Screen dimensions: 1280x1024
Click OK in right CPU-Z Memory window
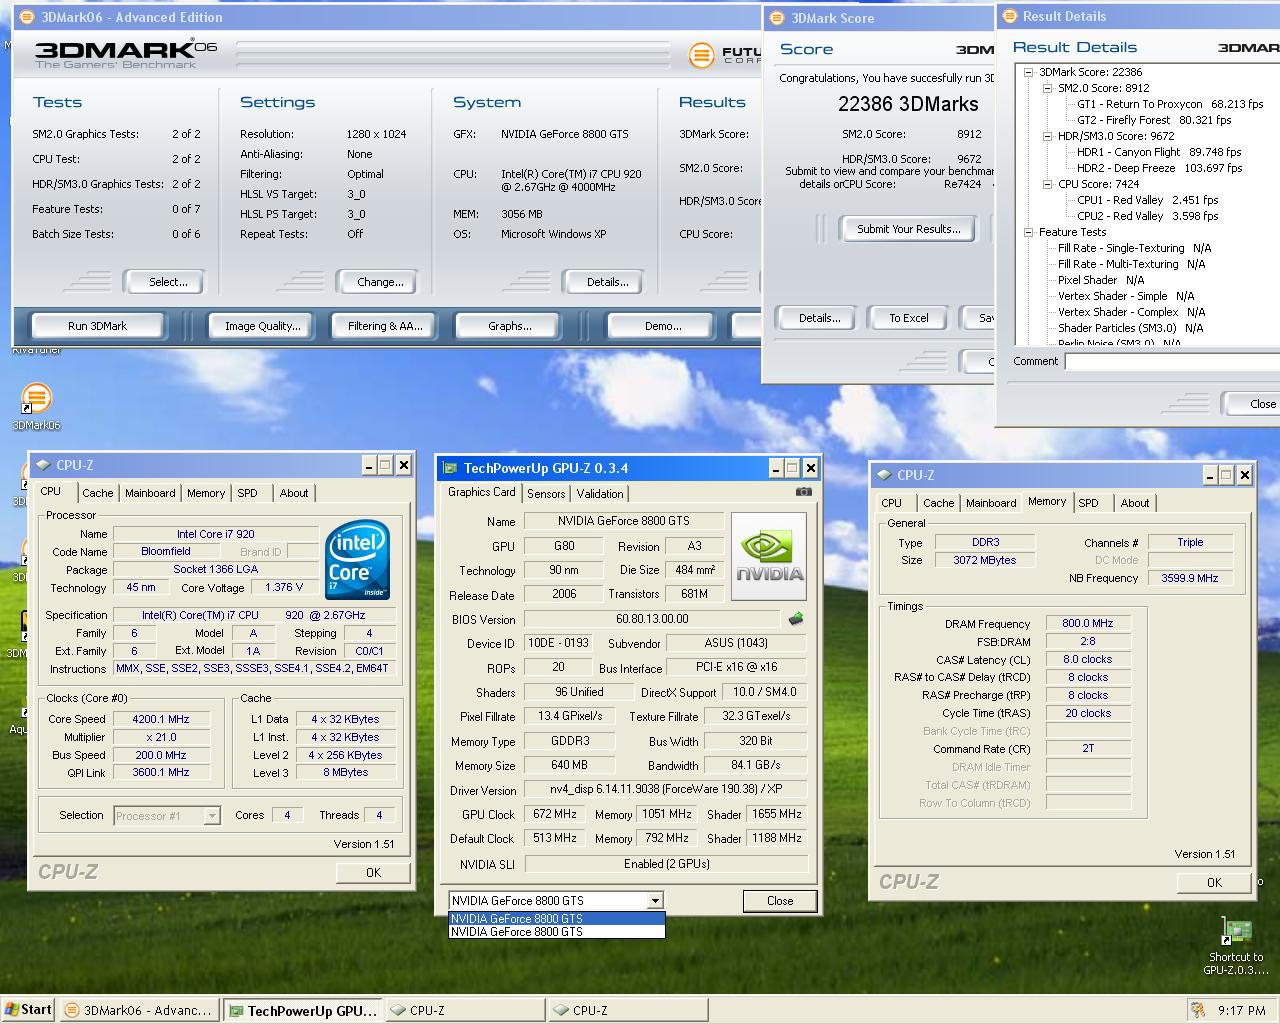click(1214, 882)
